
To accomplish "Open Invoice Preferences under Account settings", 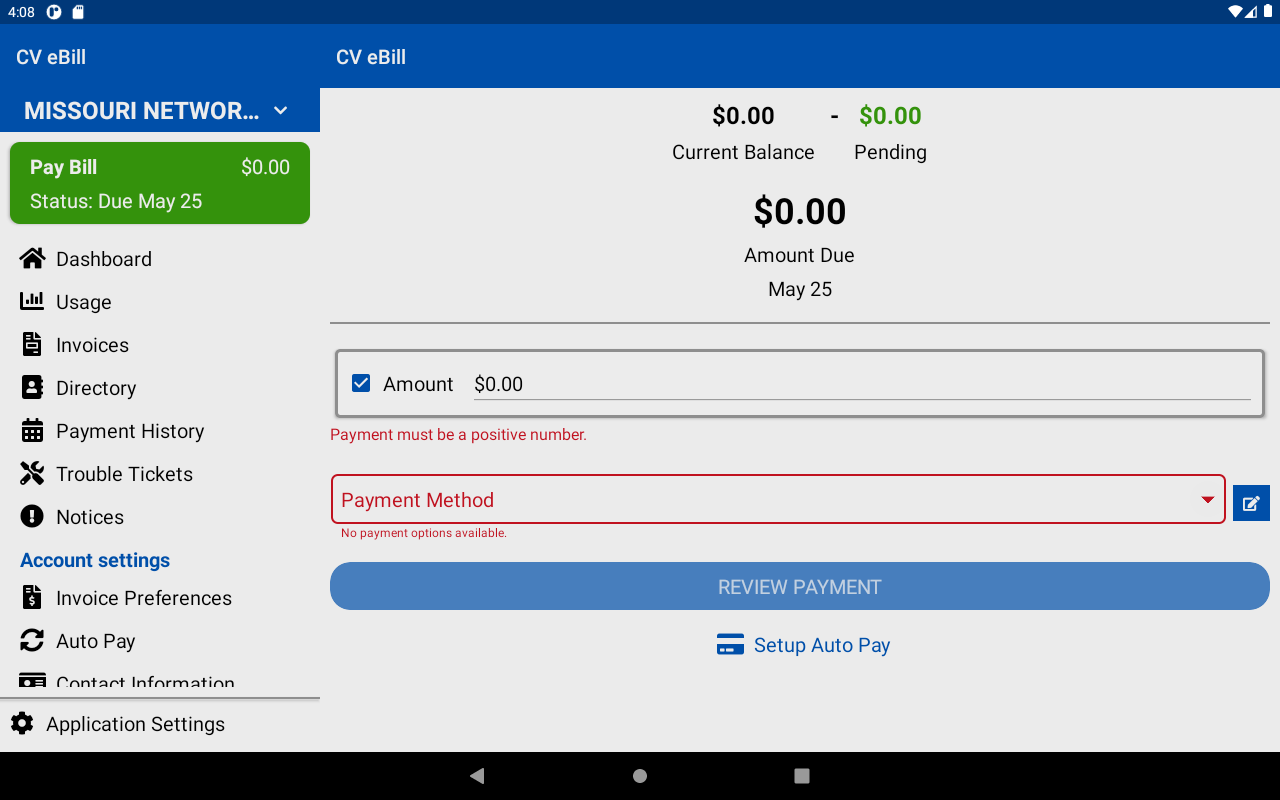I will [160, 598].
